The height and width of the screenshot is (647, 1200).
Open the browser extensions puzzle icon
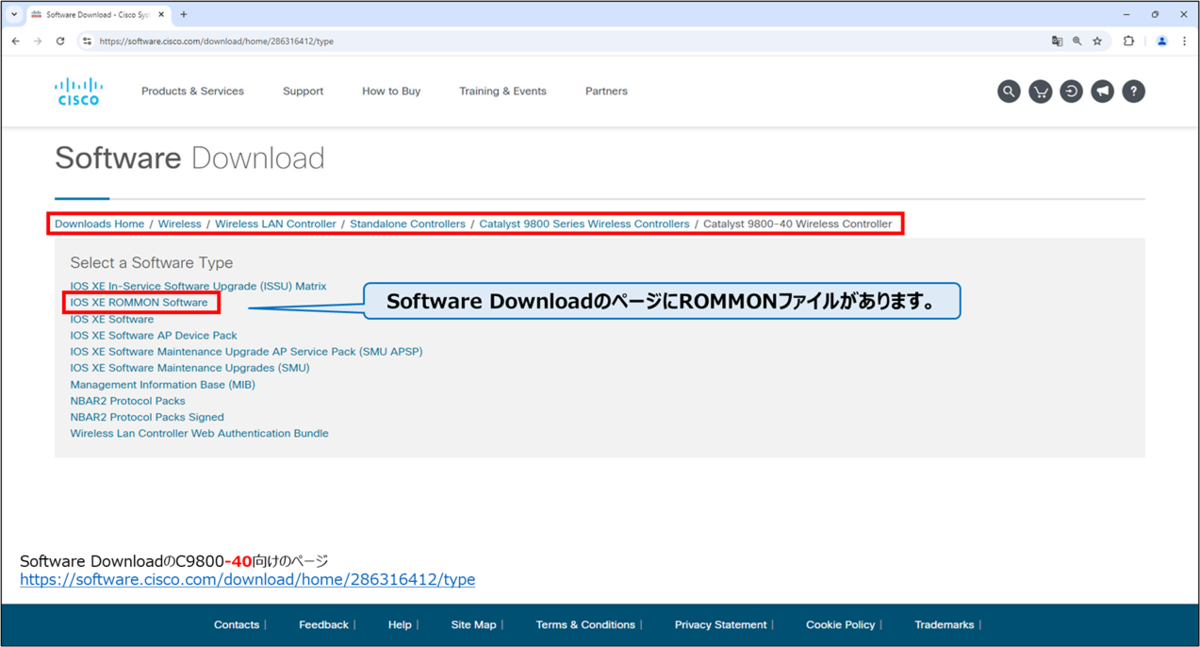(1129, 41)
